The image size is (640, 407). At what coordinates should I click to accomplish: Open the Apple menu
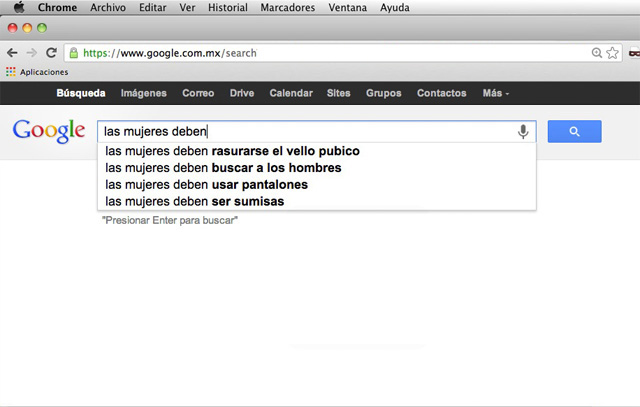17,7
